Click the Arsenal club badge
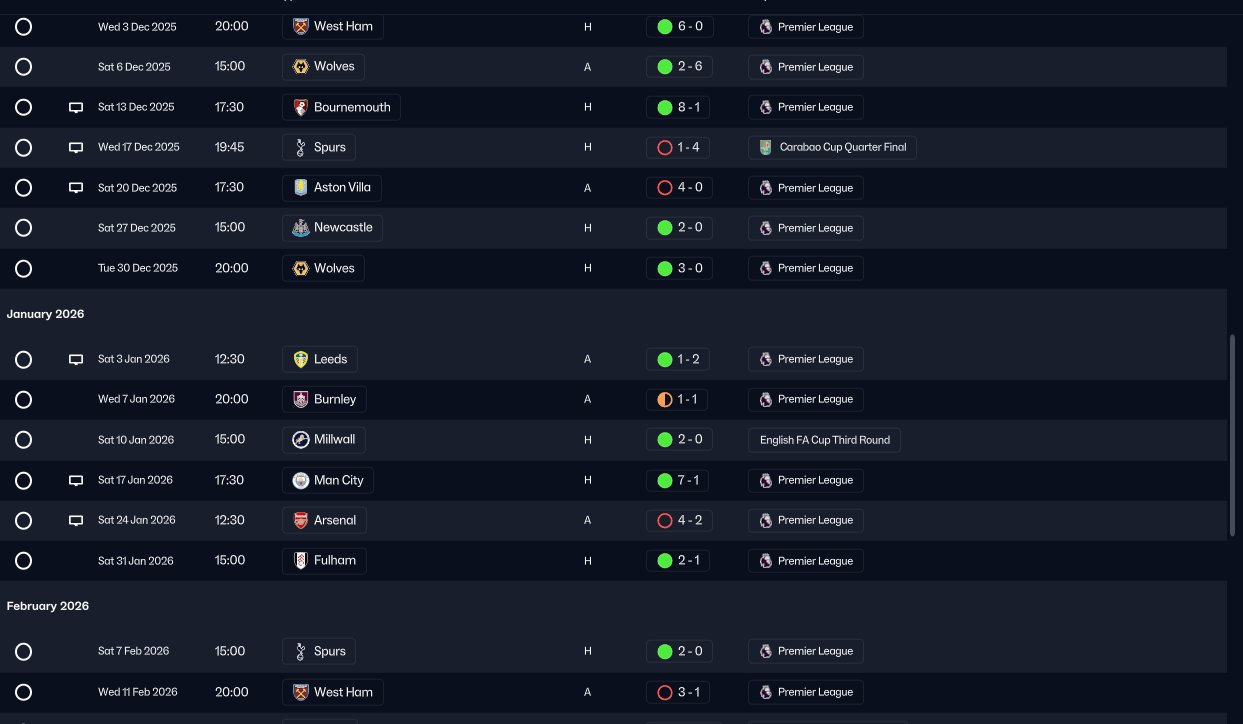The height and width of the screenshot is (724, 1243). (x=300, y=520)
